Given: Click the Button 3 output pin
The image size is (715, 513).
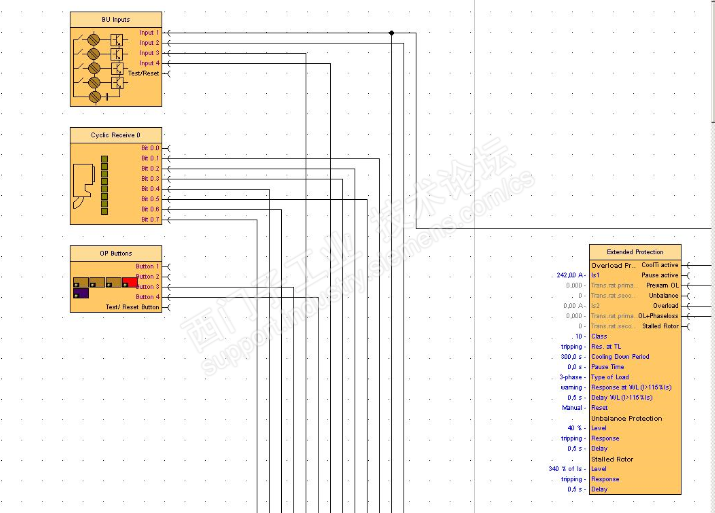Looking at the screenshot, I should (x=166, y=287).
